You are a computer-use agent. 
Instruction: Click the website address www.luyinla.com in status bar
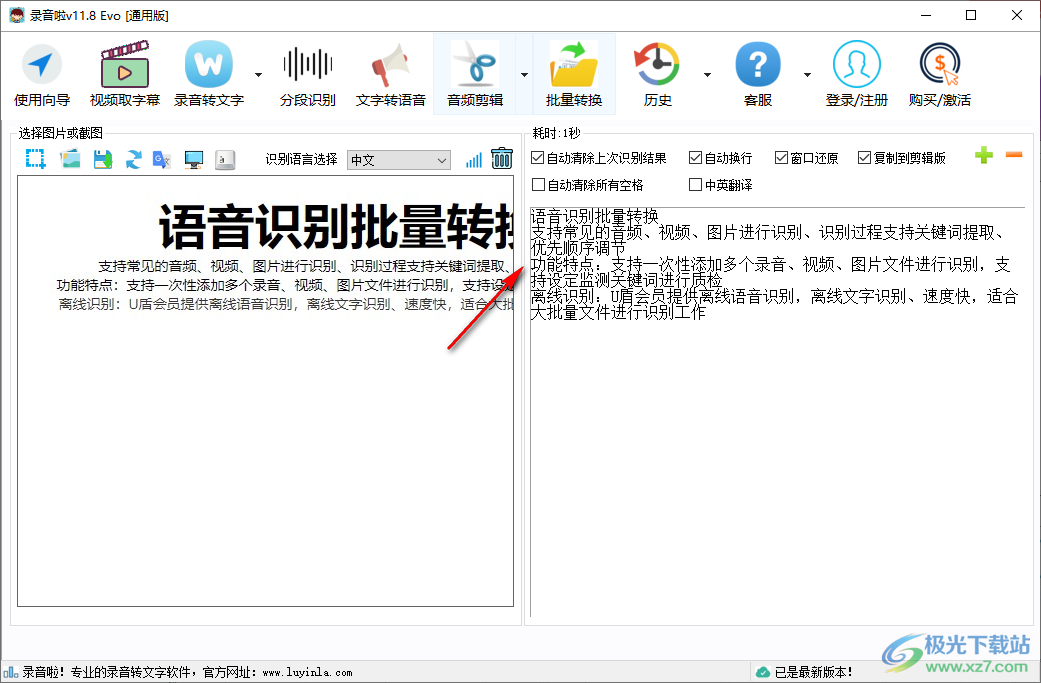pos(307,672)
